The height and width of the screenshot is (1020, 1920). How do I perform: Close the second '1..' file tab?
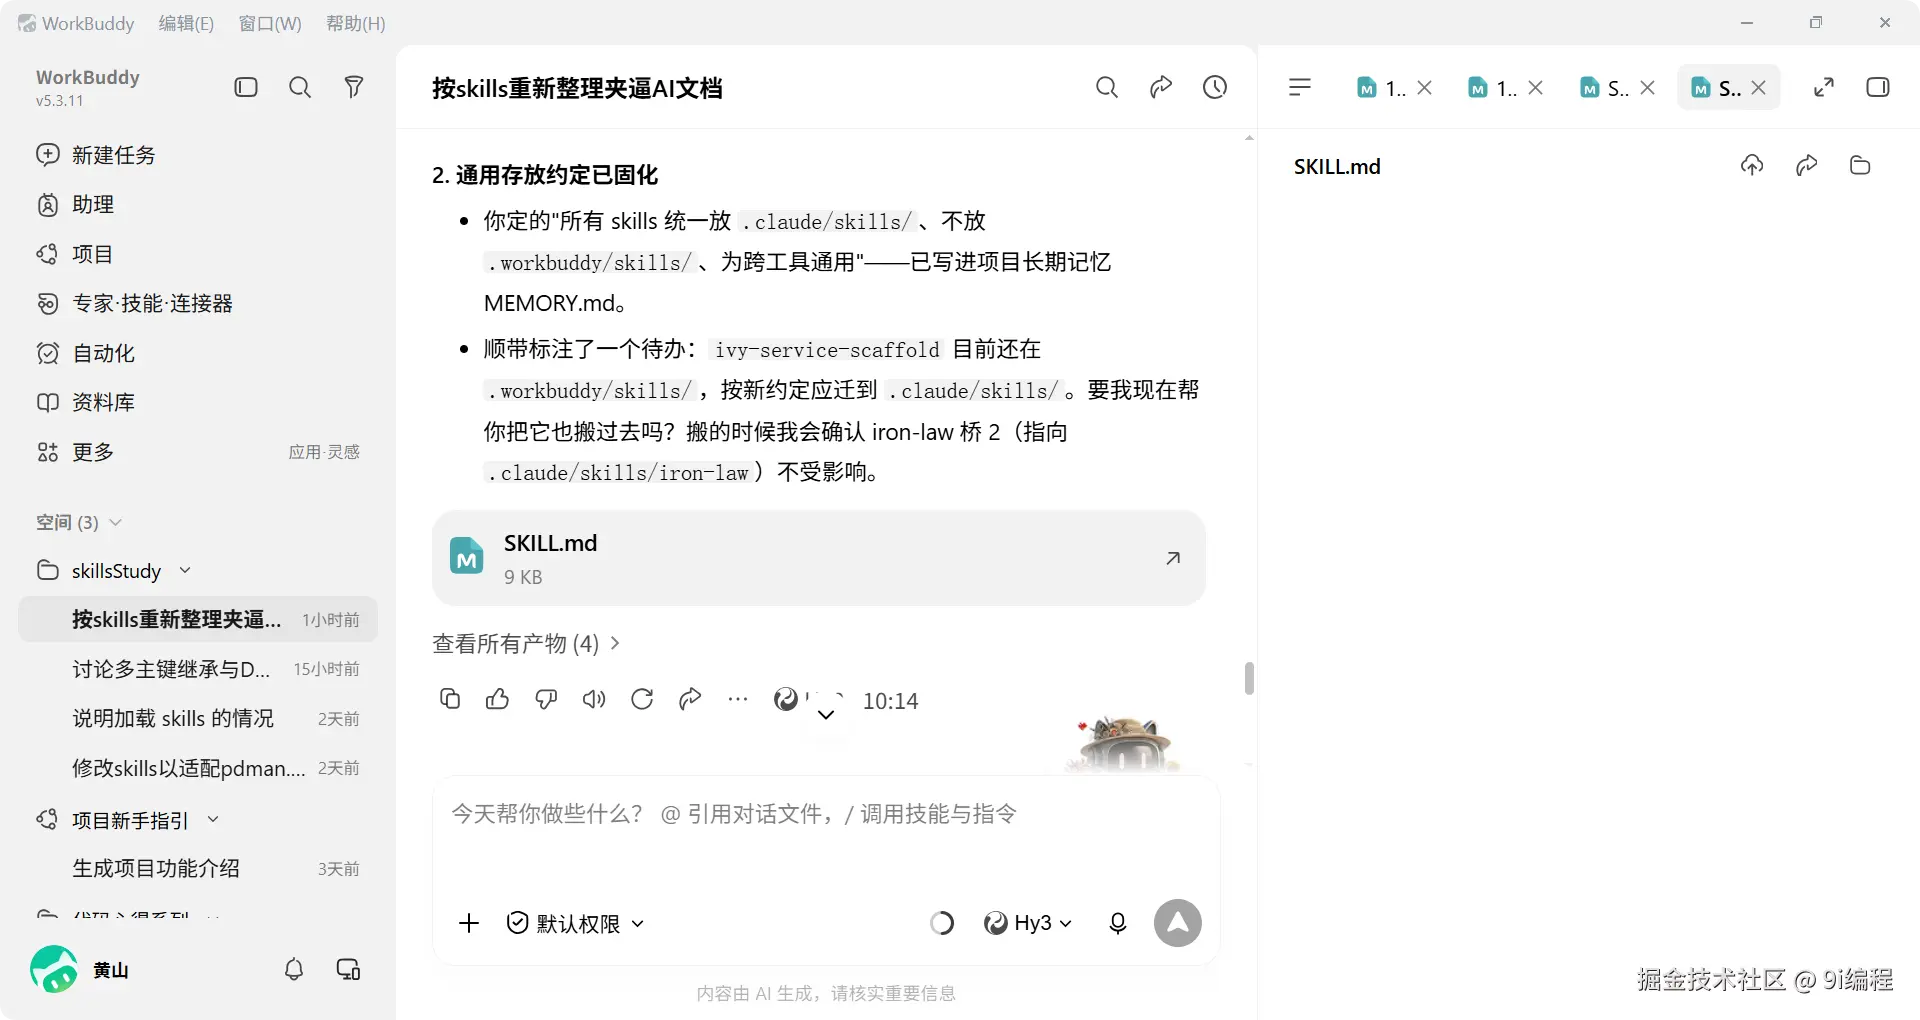[1536, 88]
